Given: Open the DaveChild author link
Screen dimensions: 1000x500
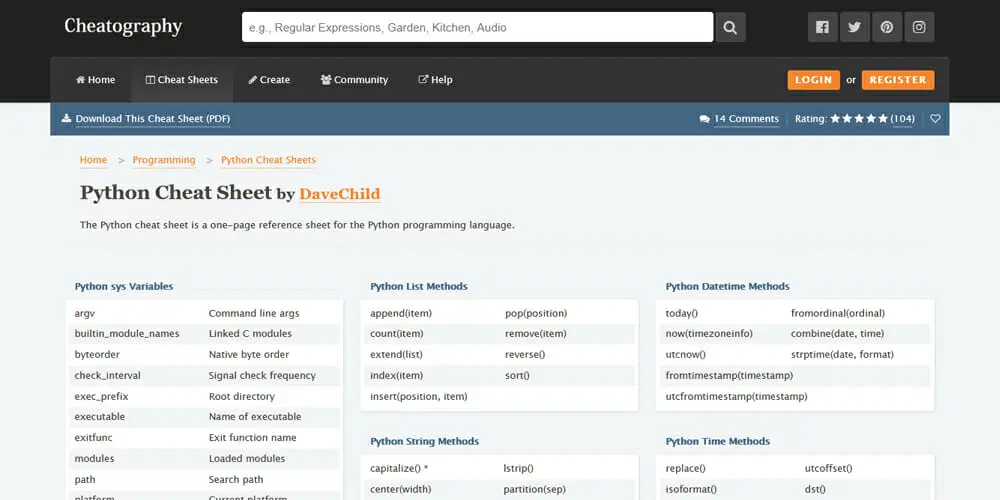Looking at the screenshot, I should point(340,194).
